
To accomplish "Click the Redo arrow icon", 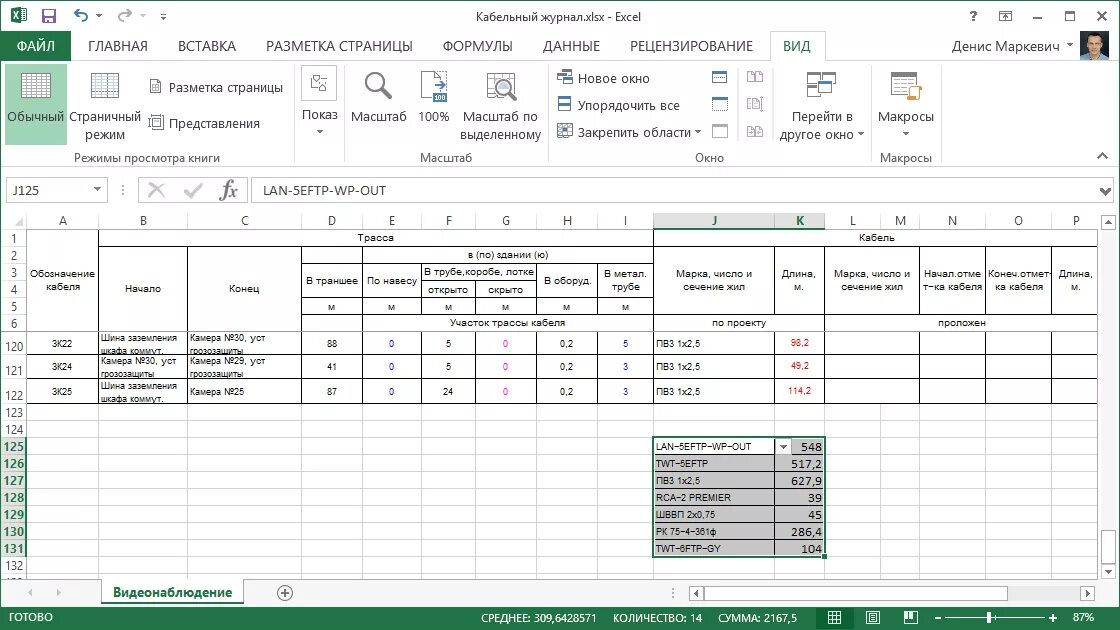I will pyautogui.click(x=125, y=16).
